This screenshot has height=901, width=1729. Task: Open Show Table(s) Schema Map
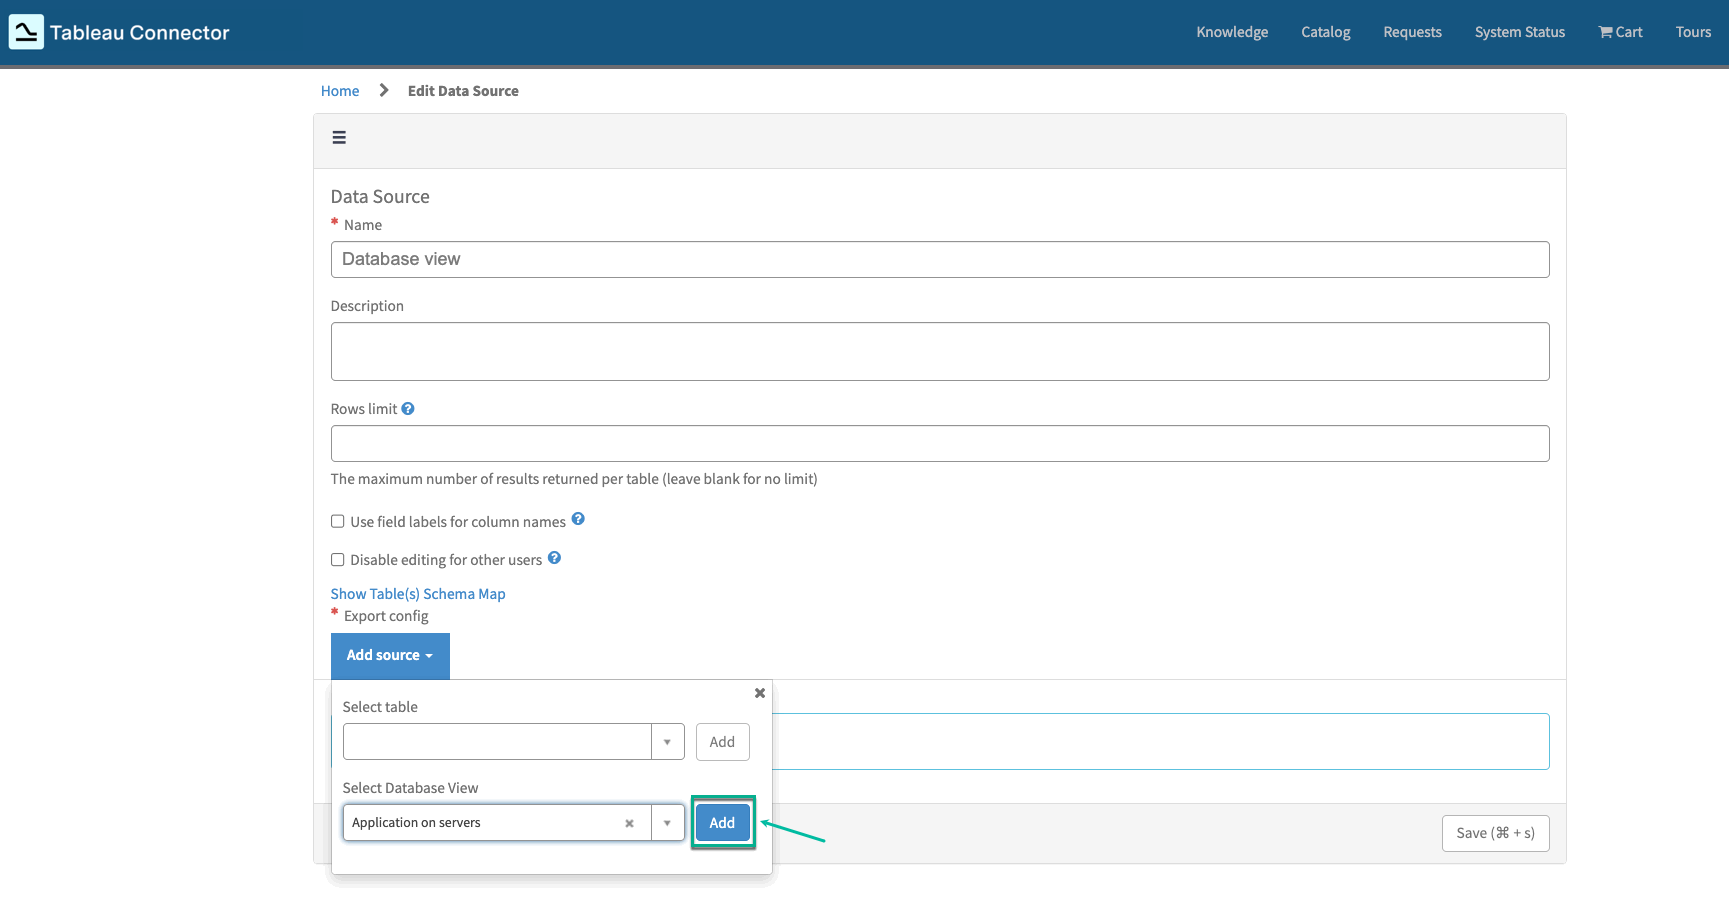418,593
